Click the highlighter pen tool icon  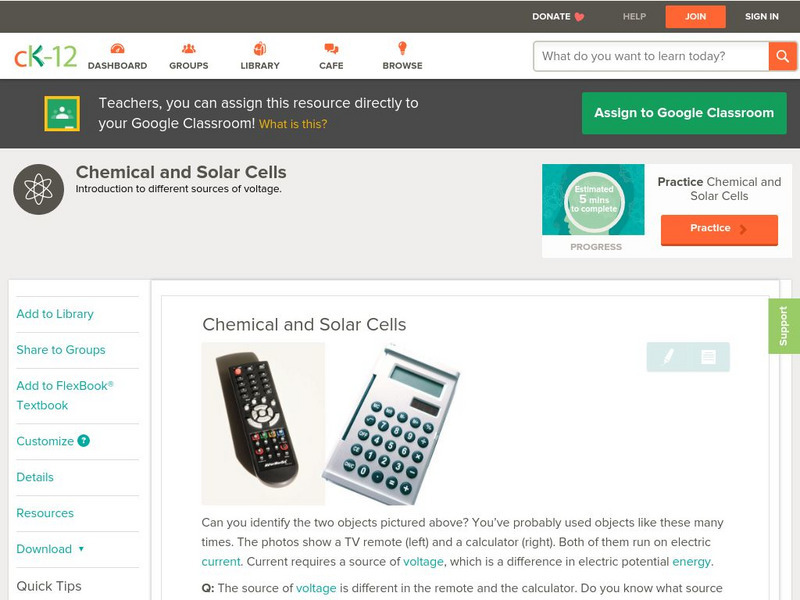coord(668,356)
